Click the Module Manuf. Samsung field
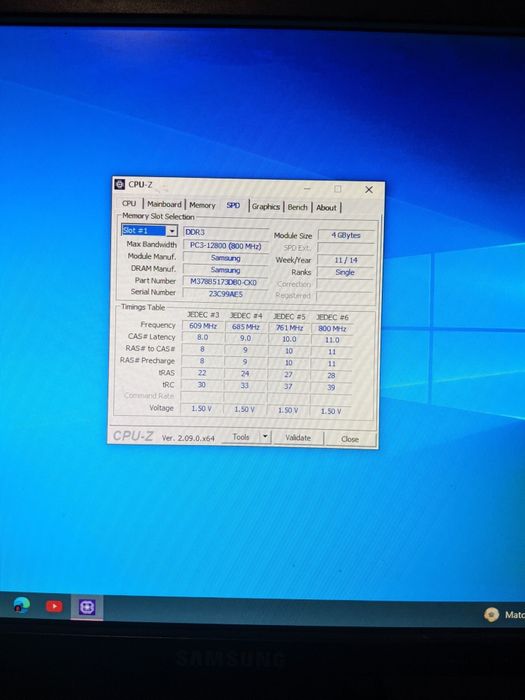The image size is (525, 700). click(x=225, y=258)
